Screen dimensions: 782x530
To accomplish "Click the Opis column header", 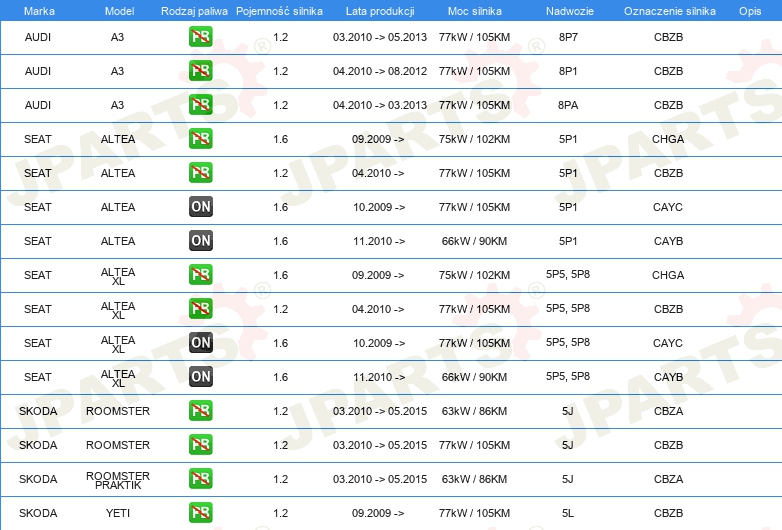I will [750, 11].
